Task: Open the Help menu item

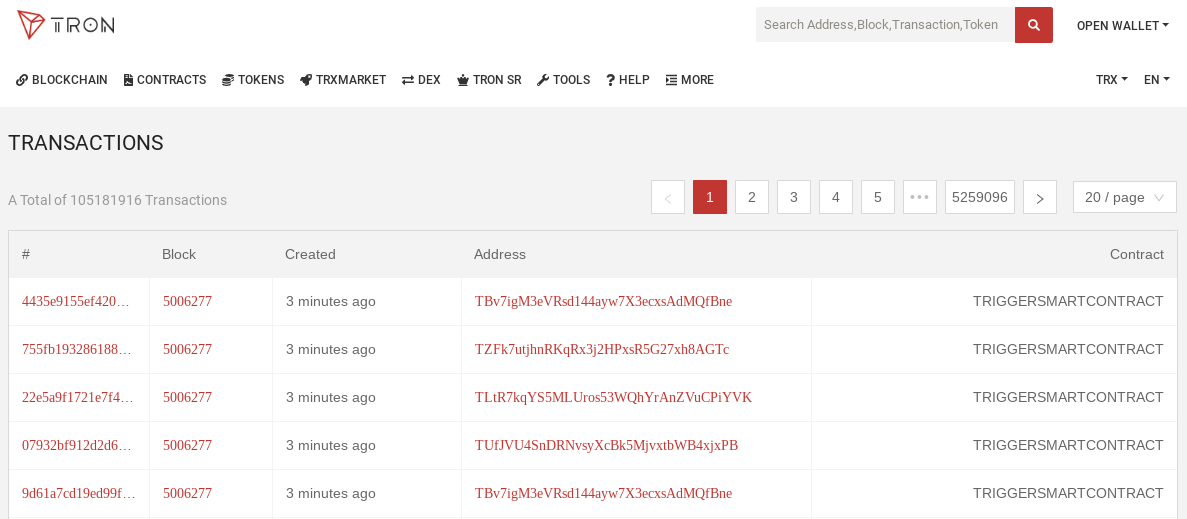Action: pos(628,79)
